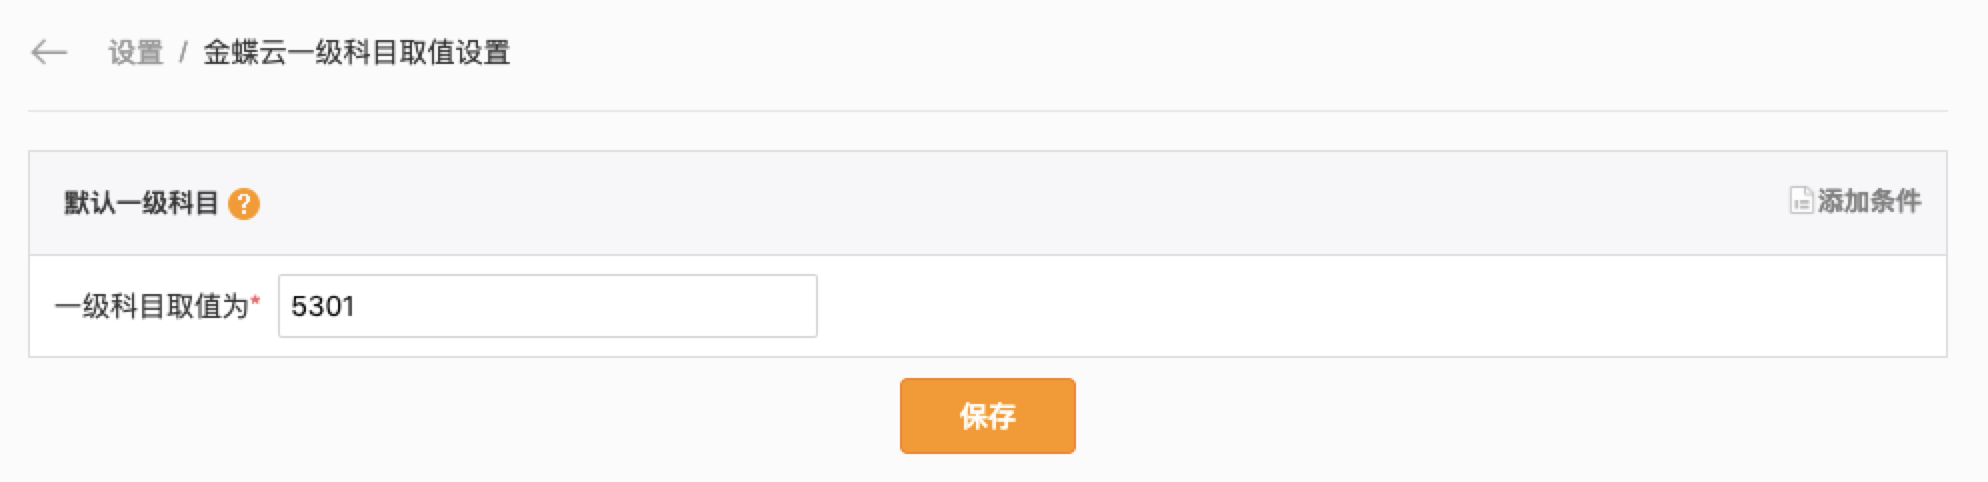Screen dimensions: 1988x482
Task: Click the 科目 word in the 默认一级科目 heading
Action: [x=193, y=203]
